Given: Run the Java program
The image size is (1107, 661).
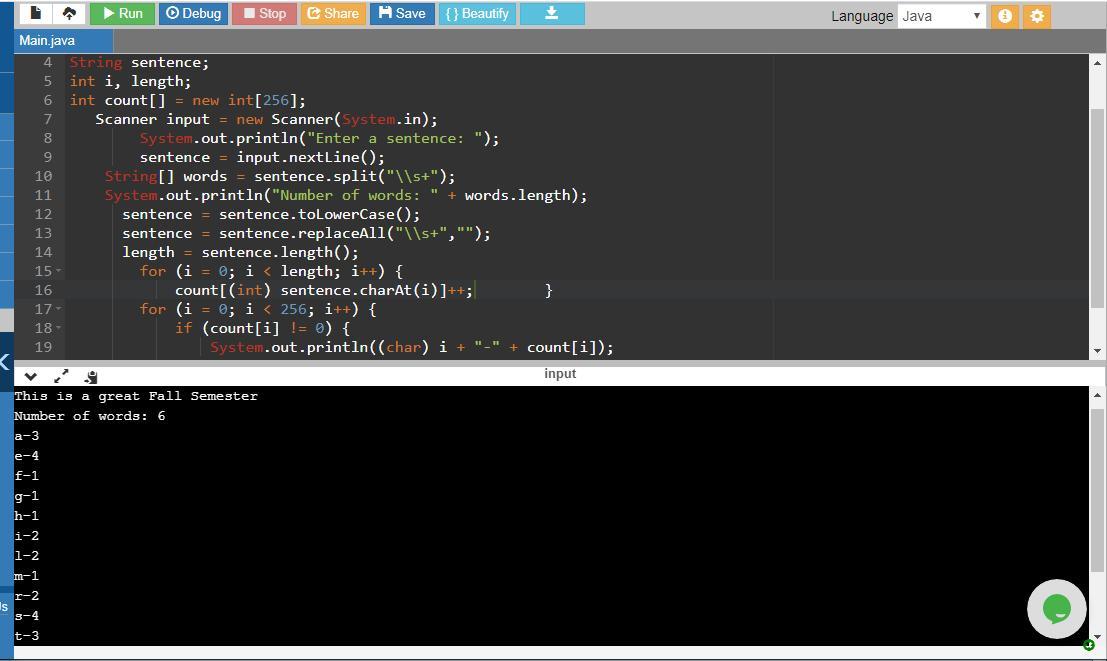Looking at the screenshot, I should point(122,13).
